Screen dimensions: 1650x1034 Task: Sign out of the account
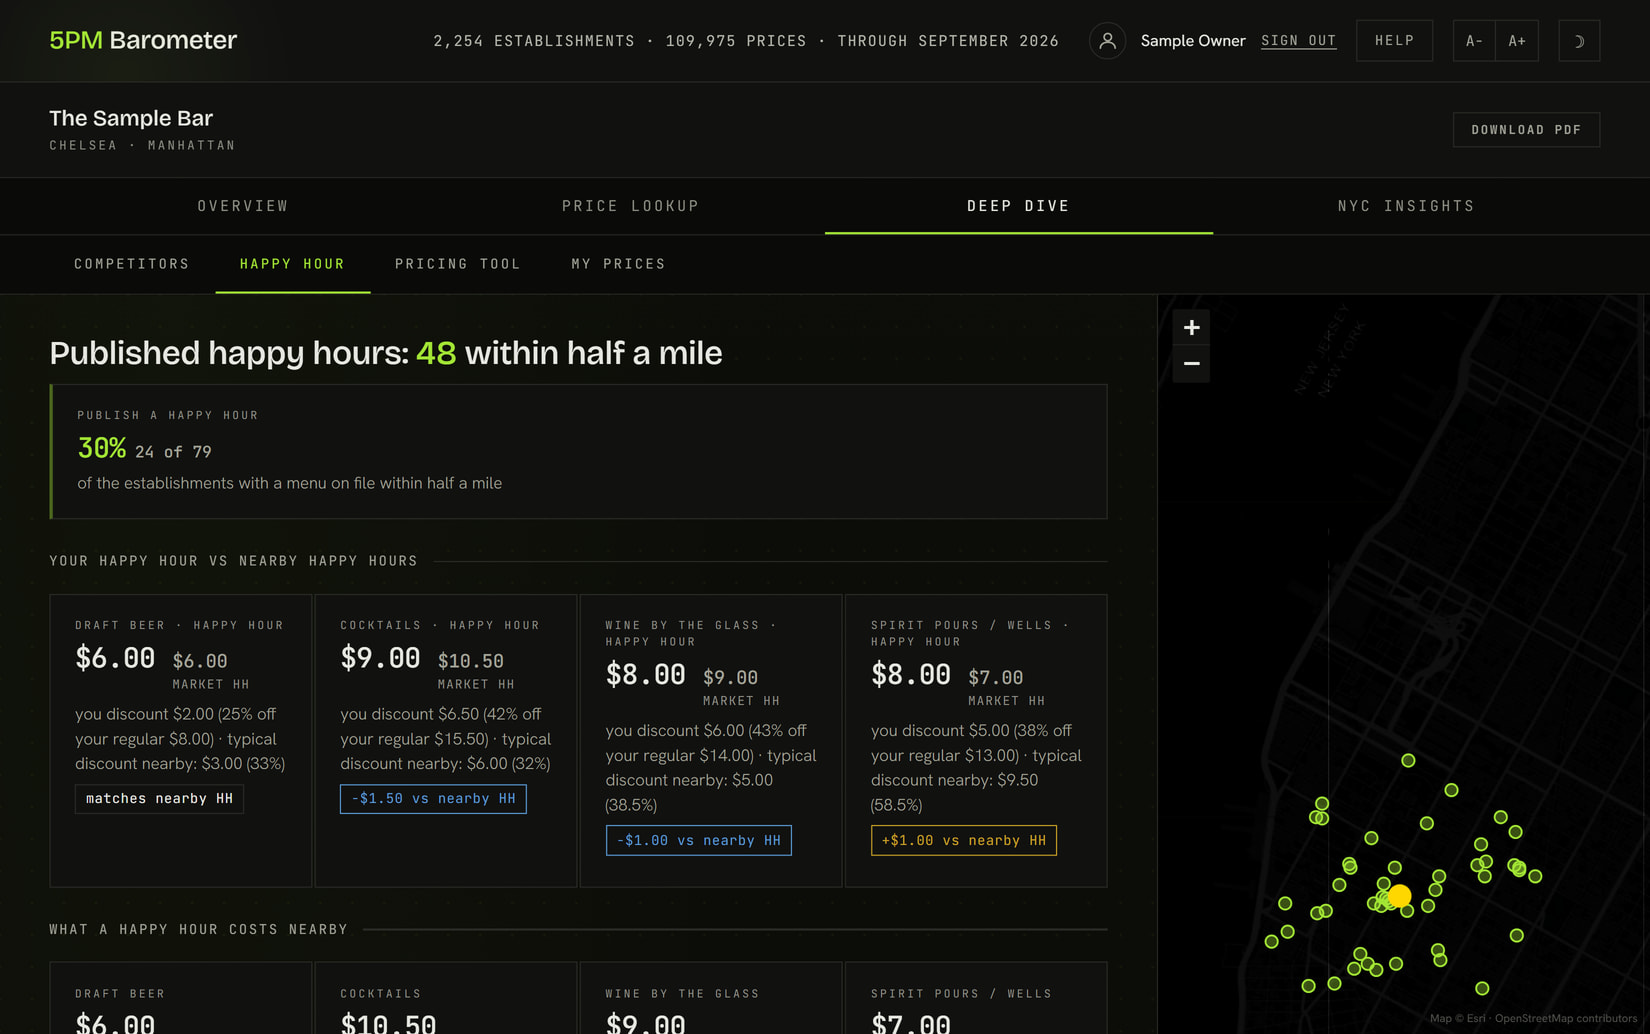(1298, 41)
